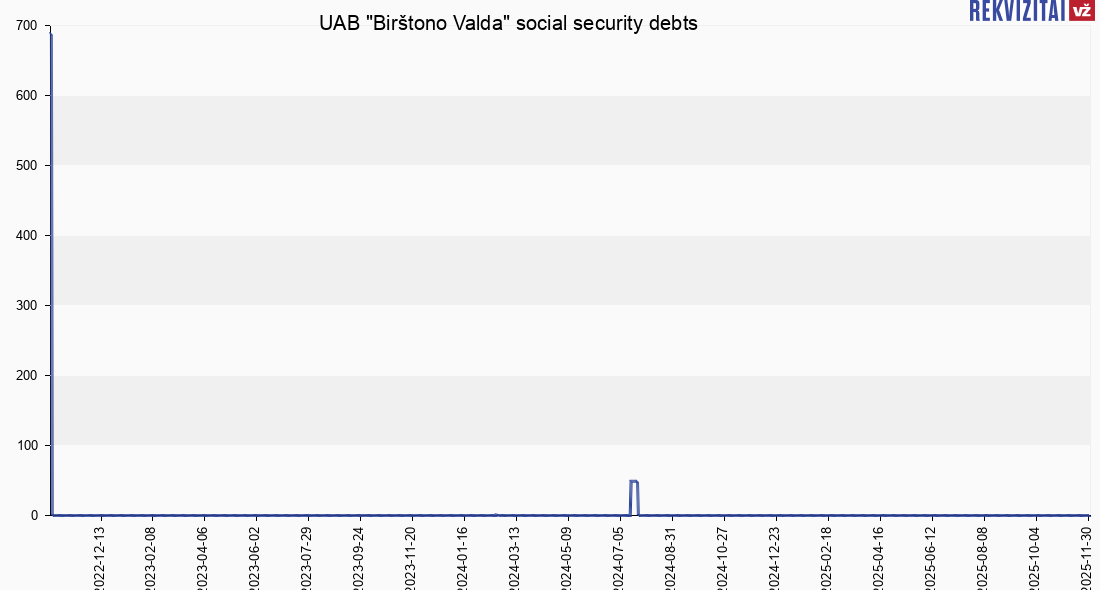Image resolution: width=1100 pixels, height=590 pixels.
Task: Click the 100 y-axis label
Action: pyautogui.click(x=28, y=445)
